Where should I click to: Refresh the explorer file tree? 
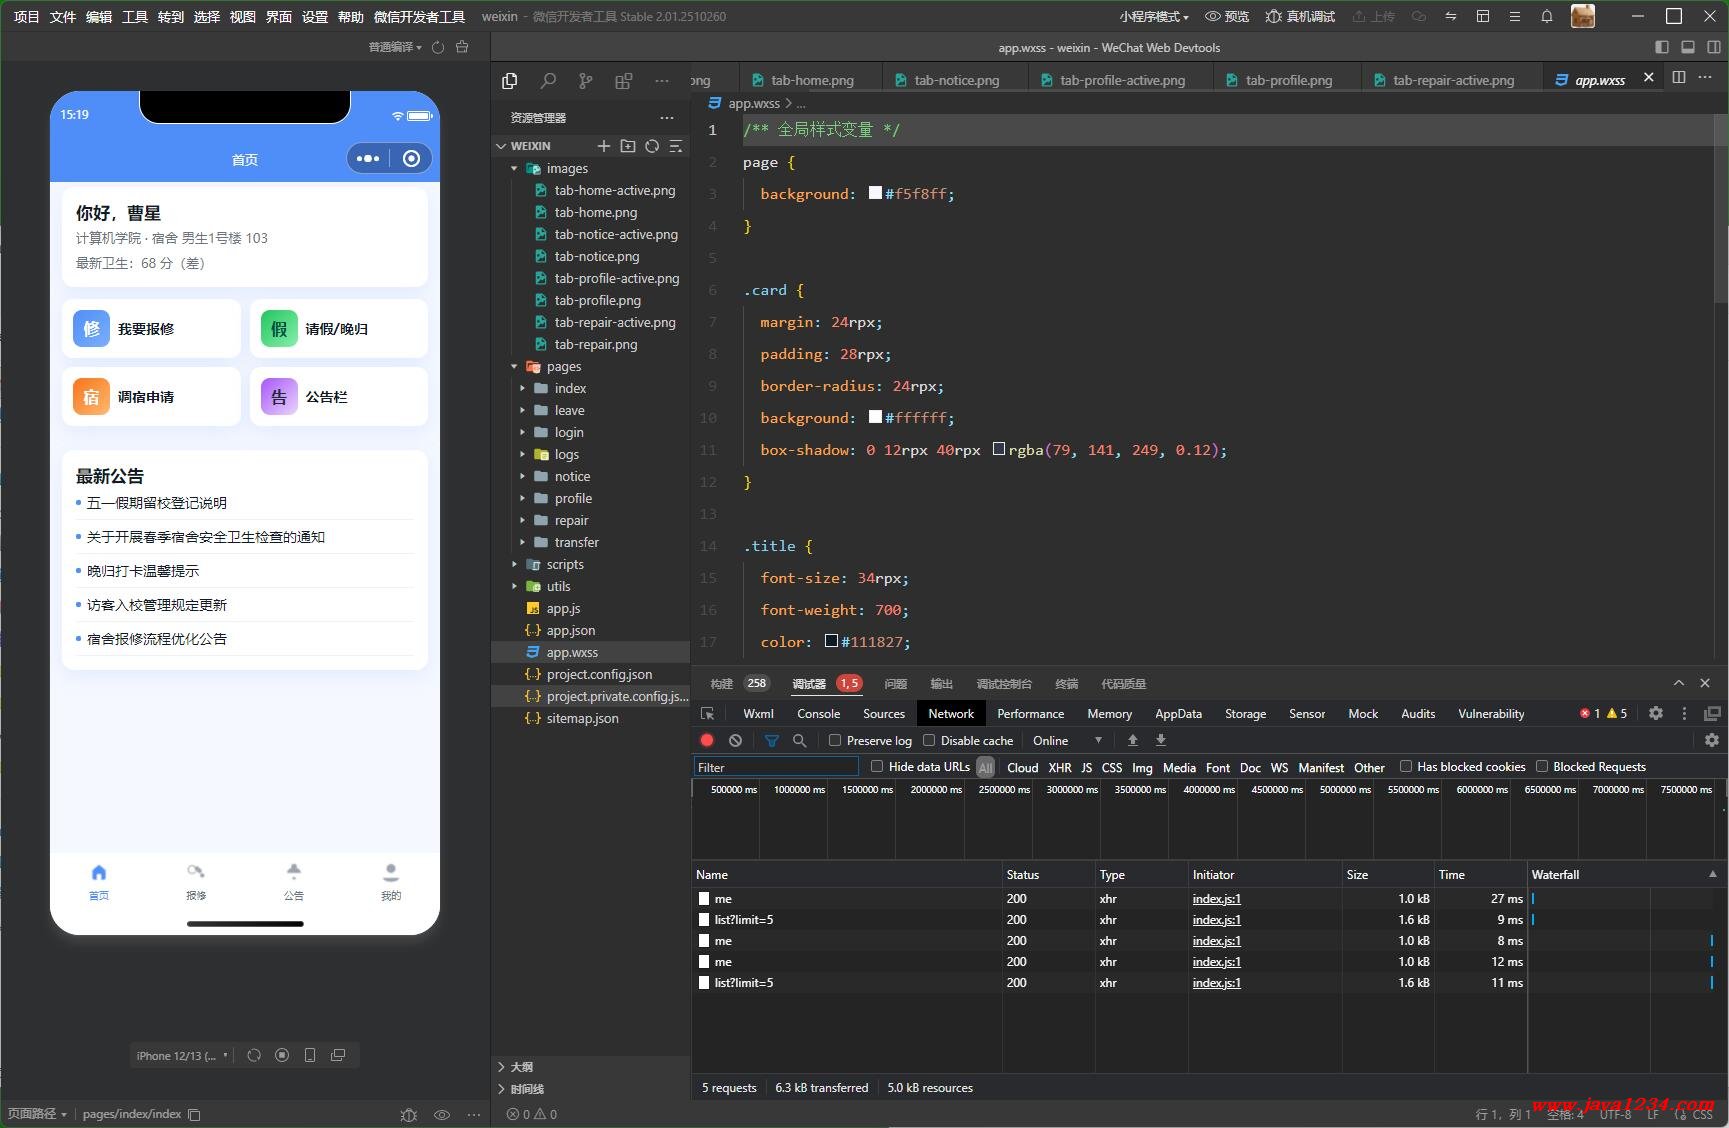point(652,146)
